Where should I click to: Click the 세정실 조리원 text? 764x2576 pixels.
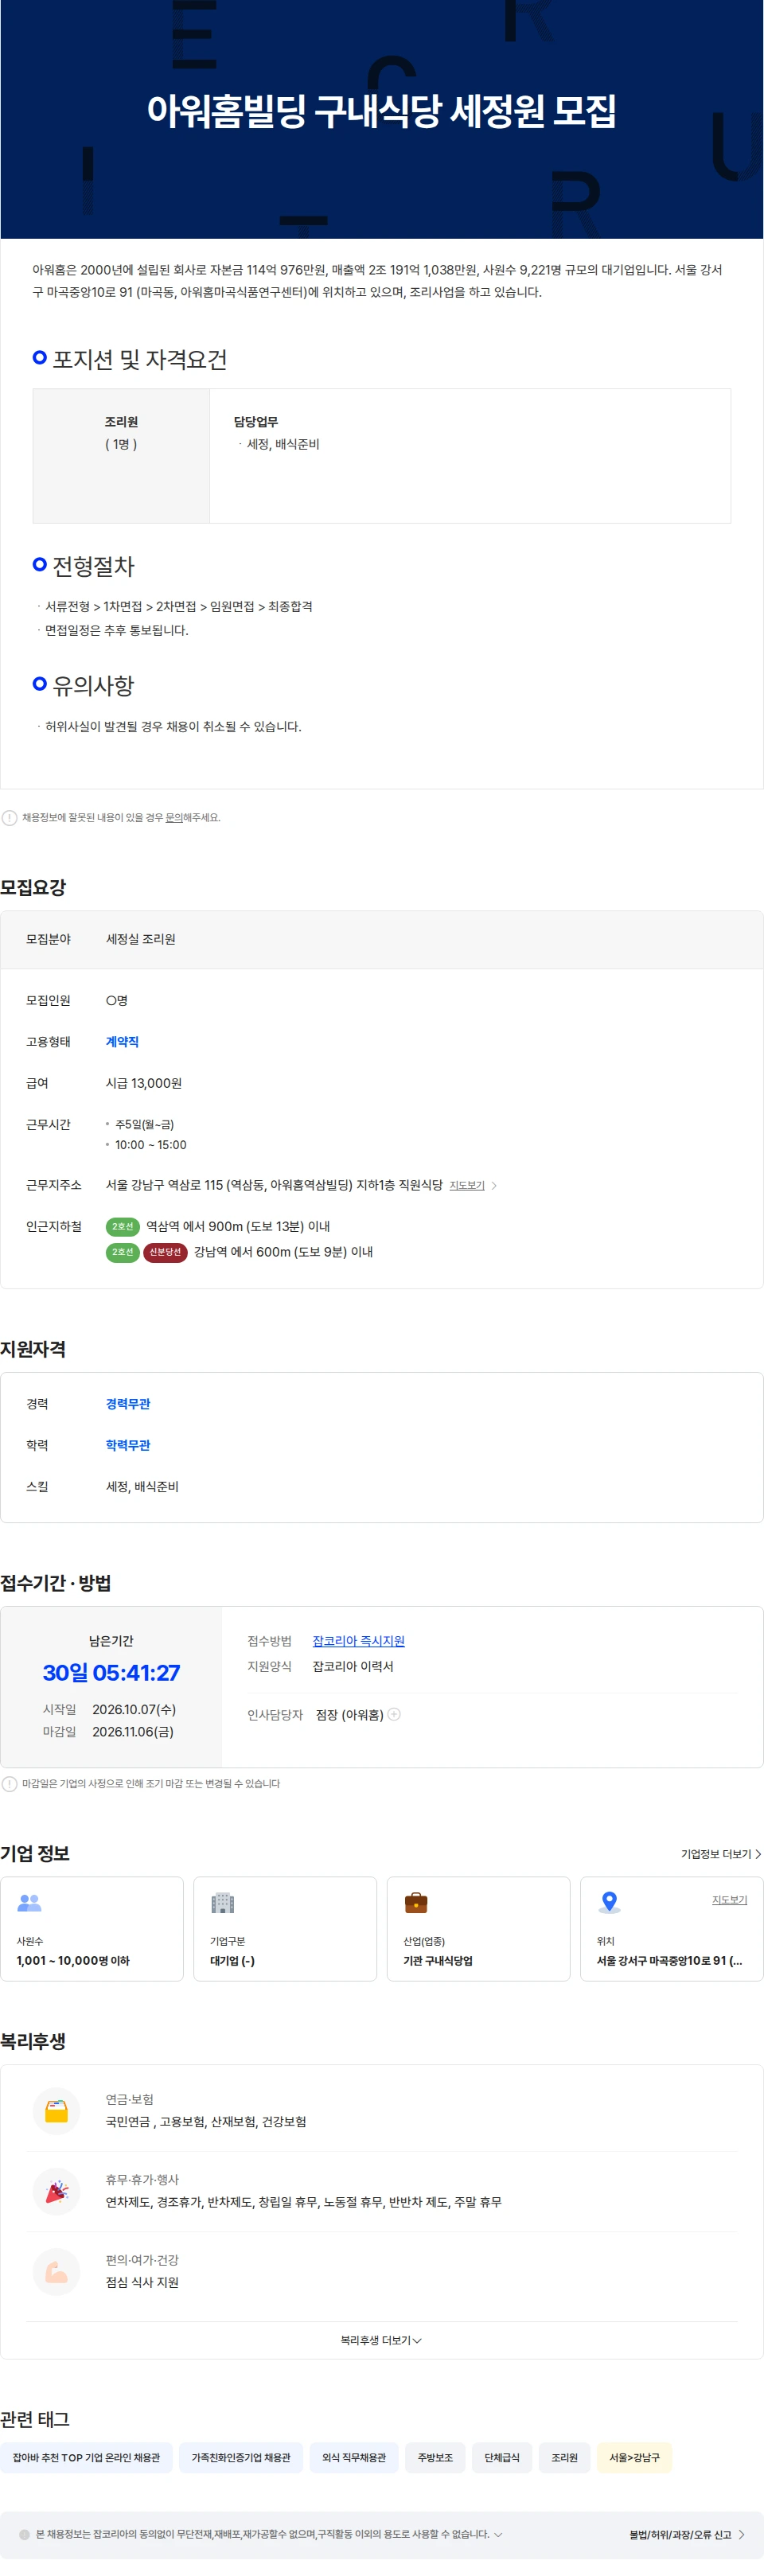coord(141,939)
